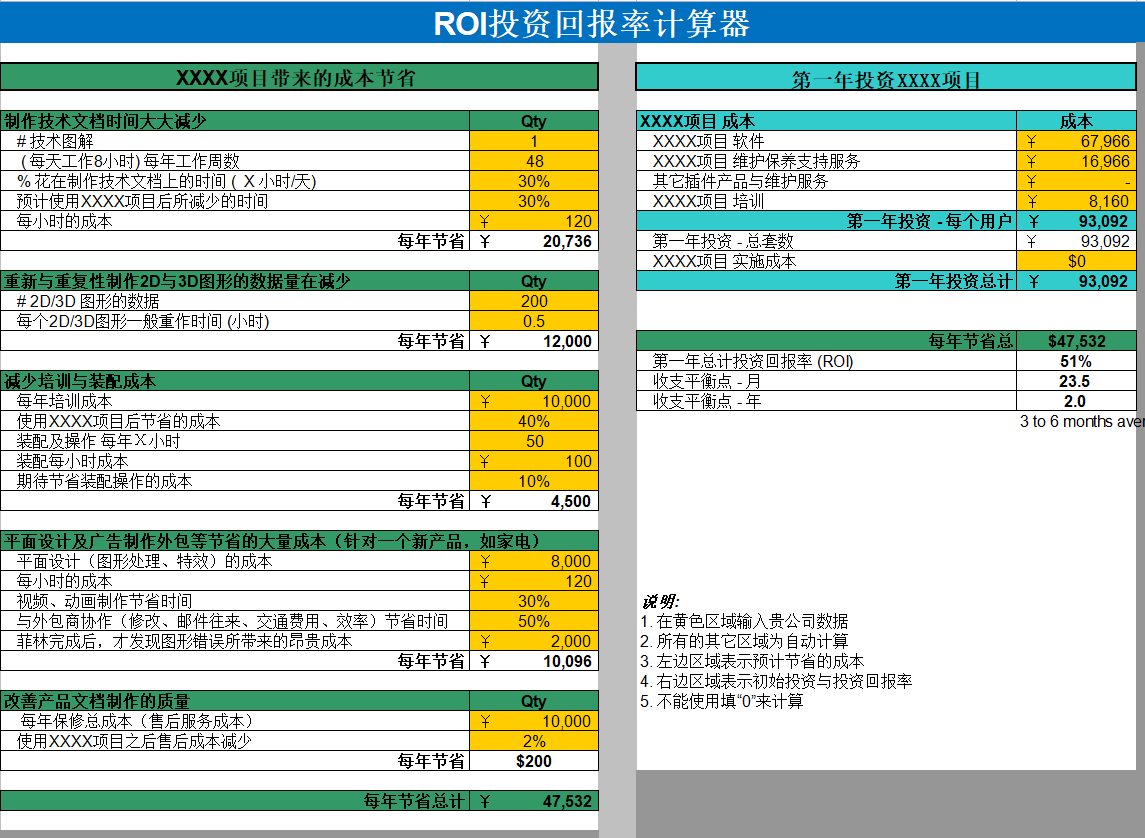
Task: Click the 每年培训成本 input showing 10,000
Action: 534,401
